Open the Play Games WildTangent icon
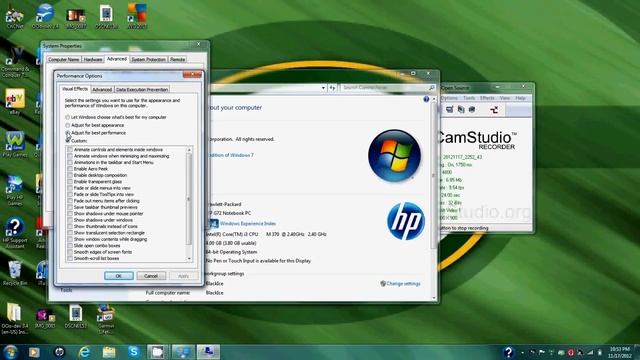 pyautogui.click(x=15, y=144)
